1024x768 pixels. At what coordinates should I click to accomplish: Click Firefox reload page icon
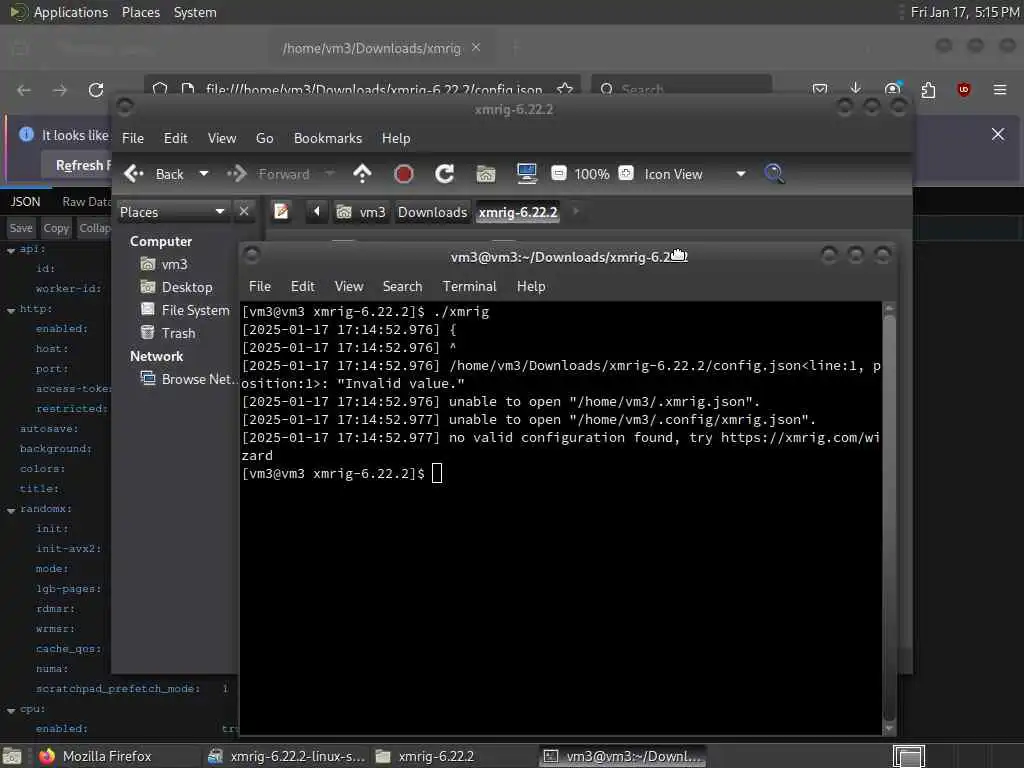point(96,90)
